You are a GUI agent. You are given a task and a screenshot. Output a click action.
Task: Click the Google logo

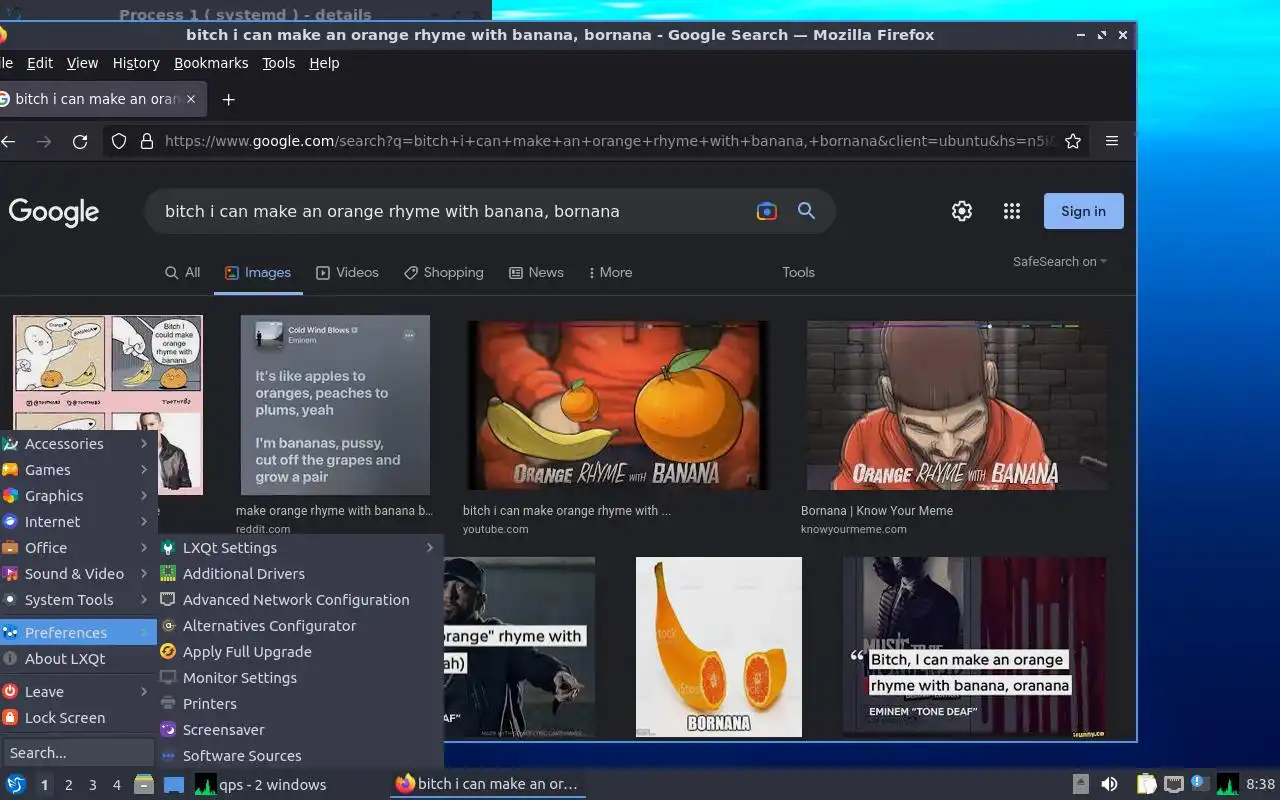(x=54, y=212)
